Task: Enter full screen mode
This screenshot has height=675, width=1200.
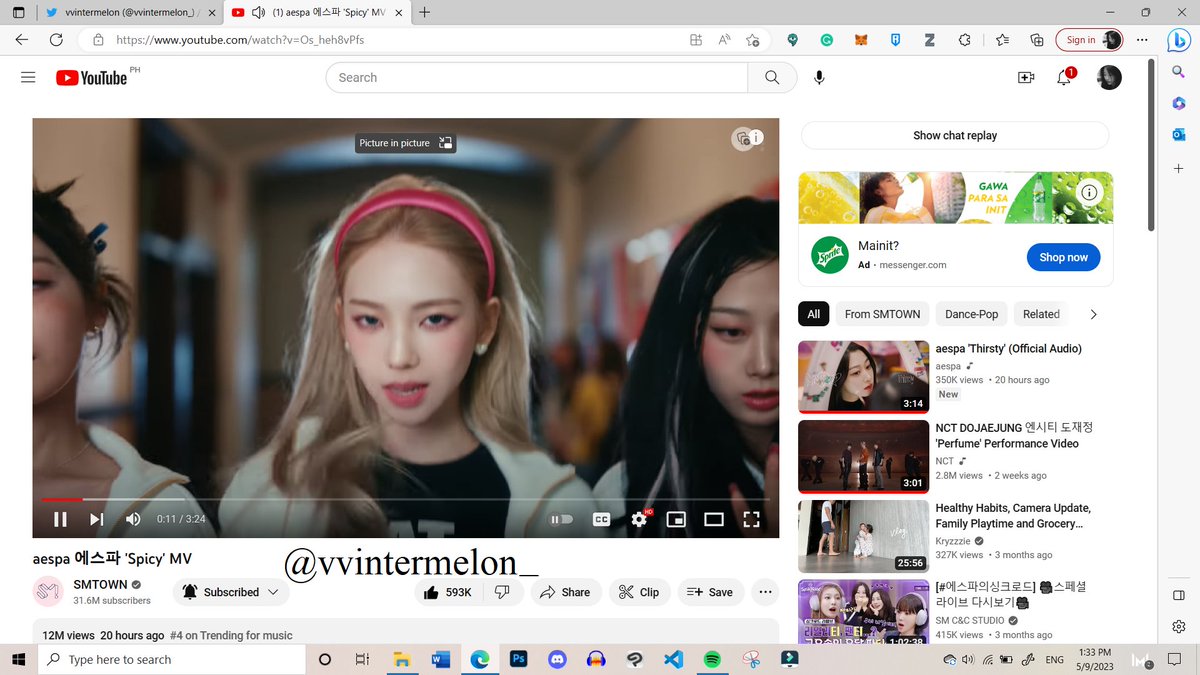Action: tap(751, 519)
